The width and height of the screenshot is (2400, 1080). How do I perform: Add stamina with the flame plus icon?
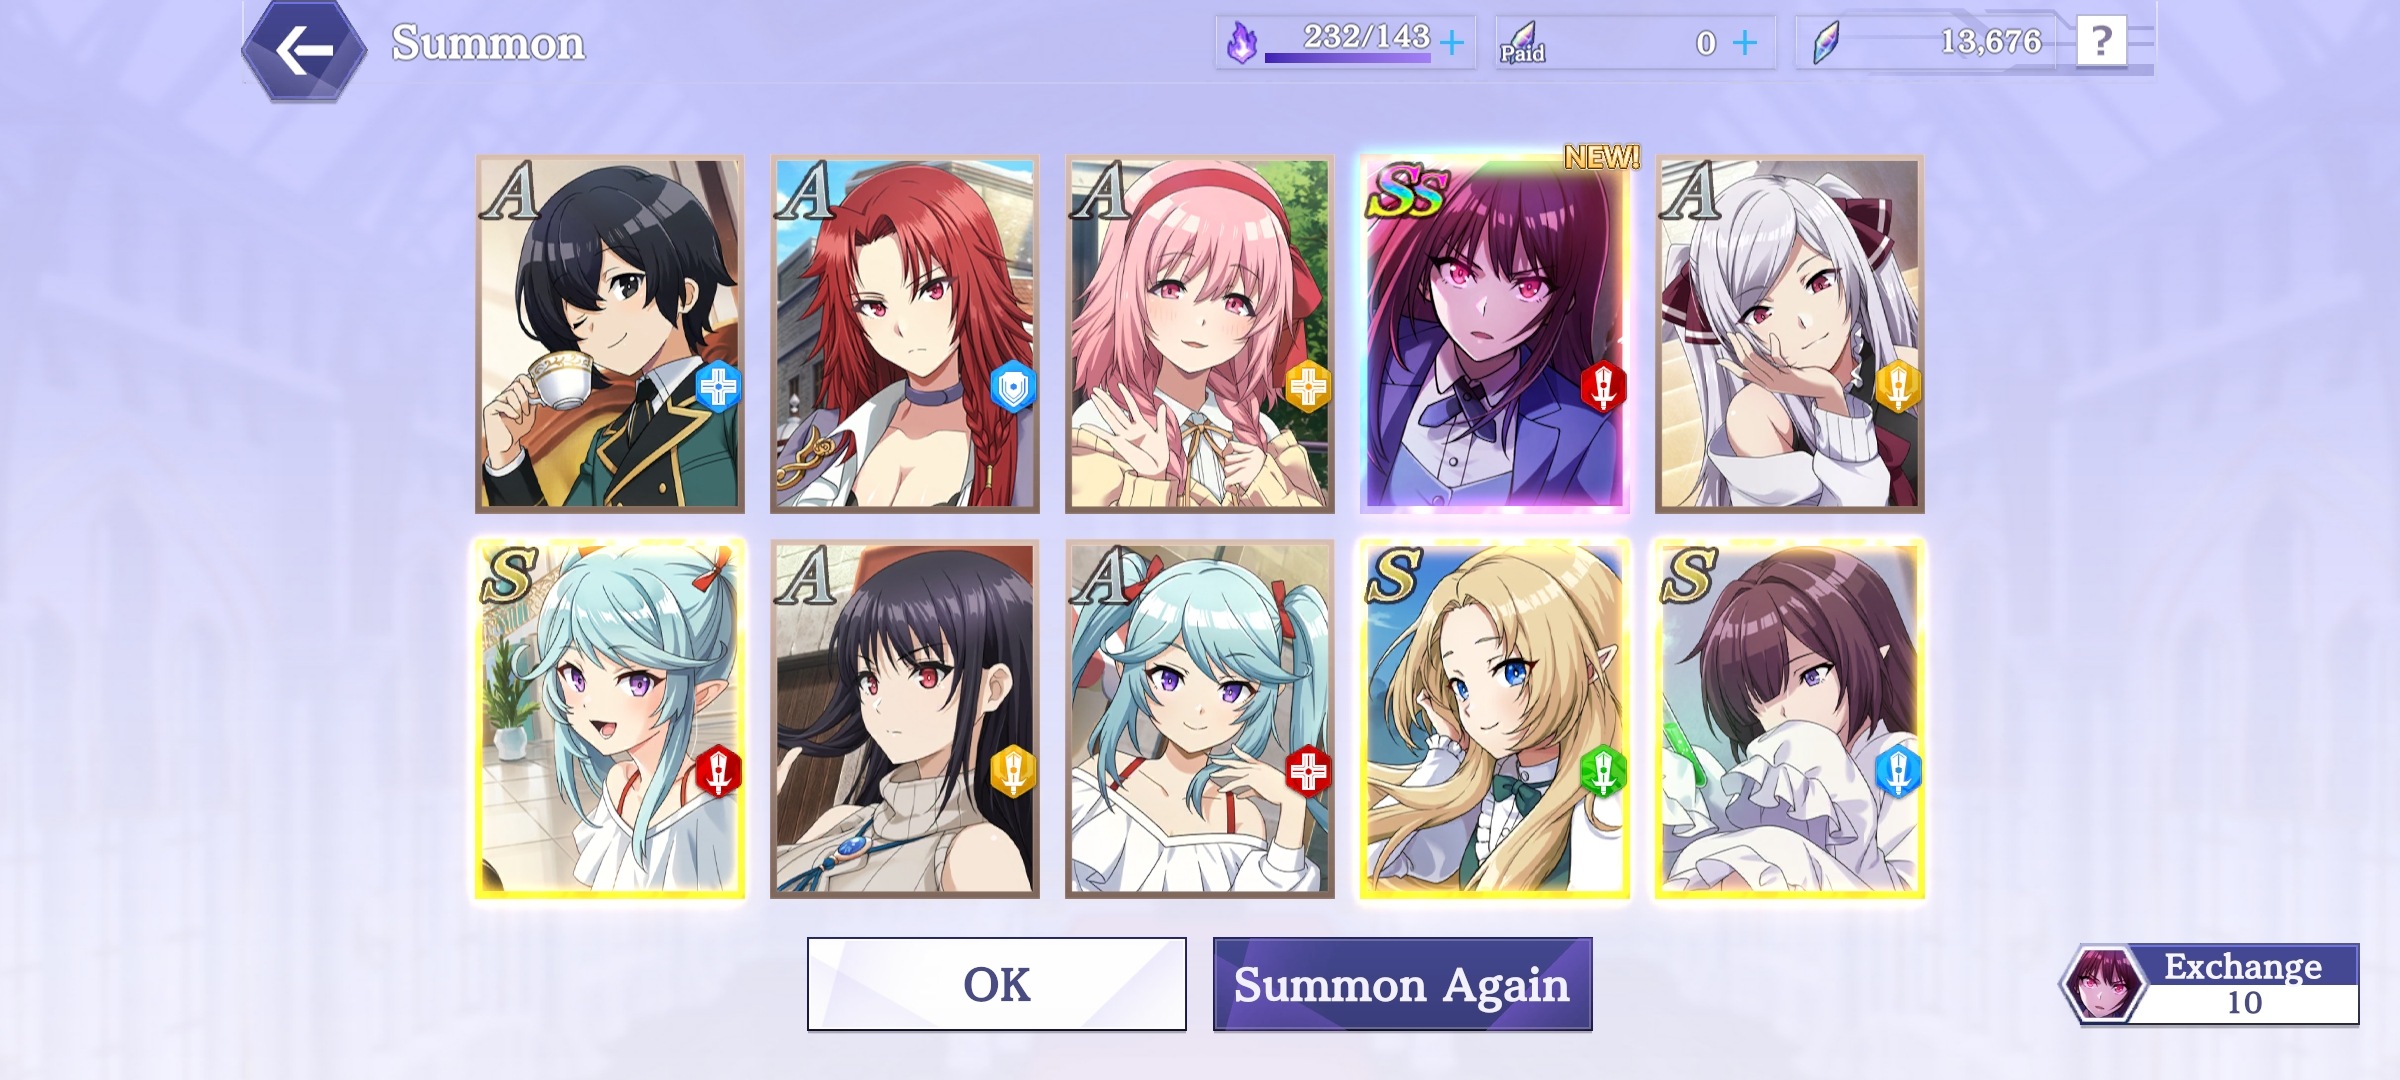pos(1451,43)
